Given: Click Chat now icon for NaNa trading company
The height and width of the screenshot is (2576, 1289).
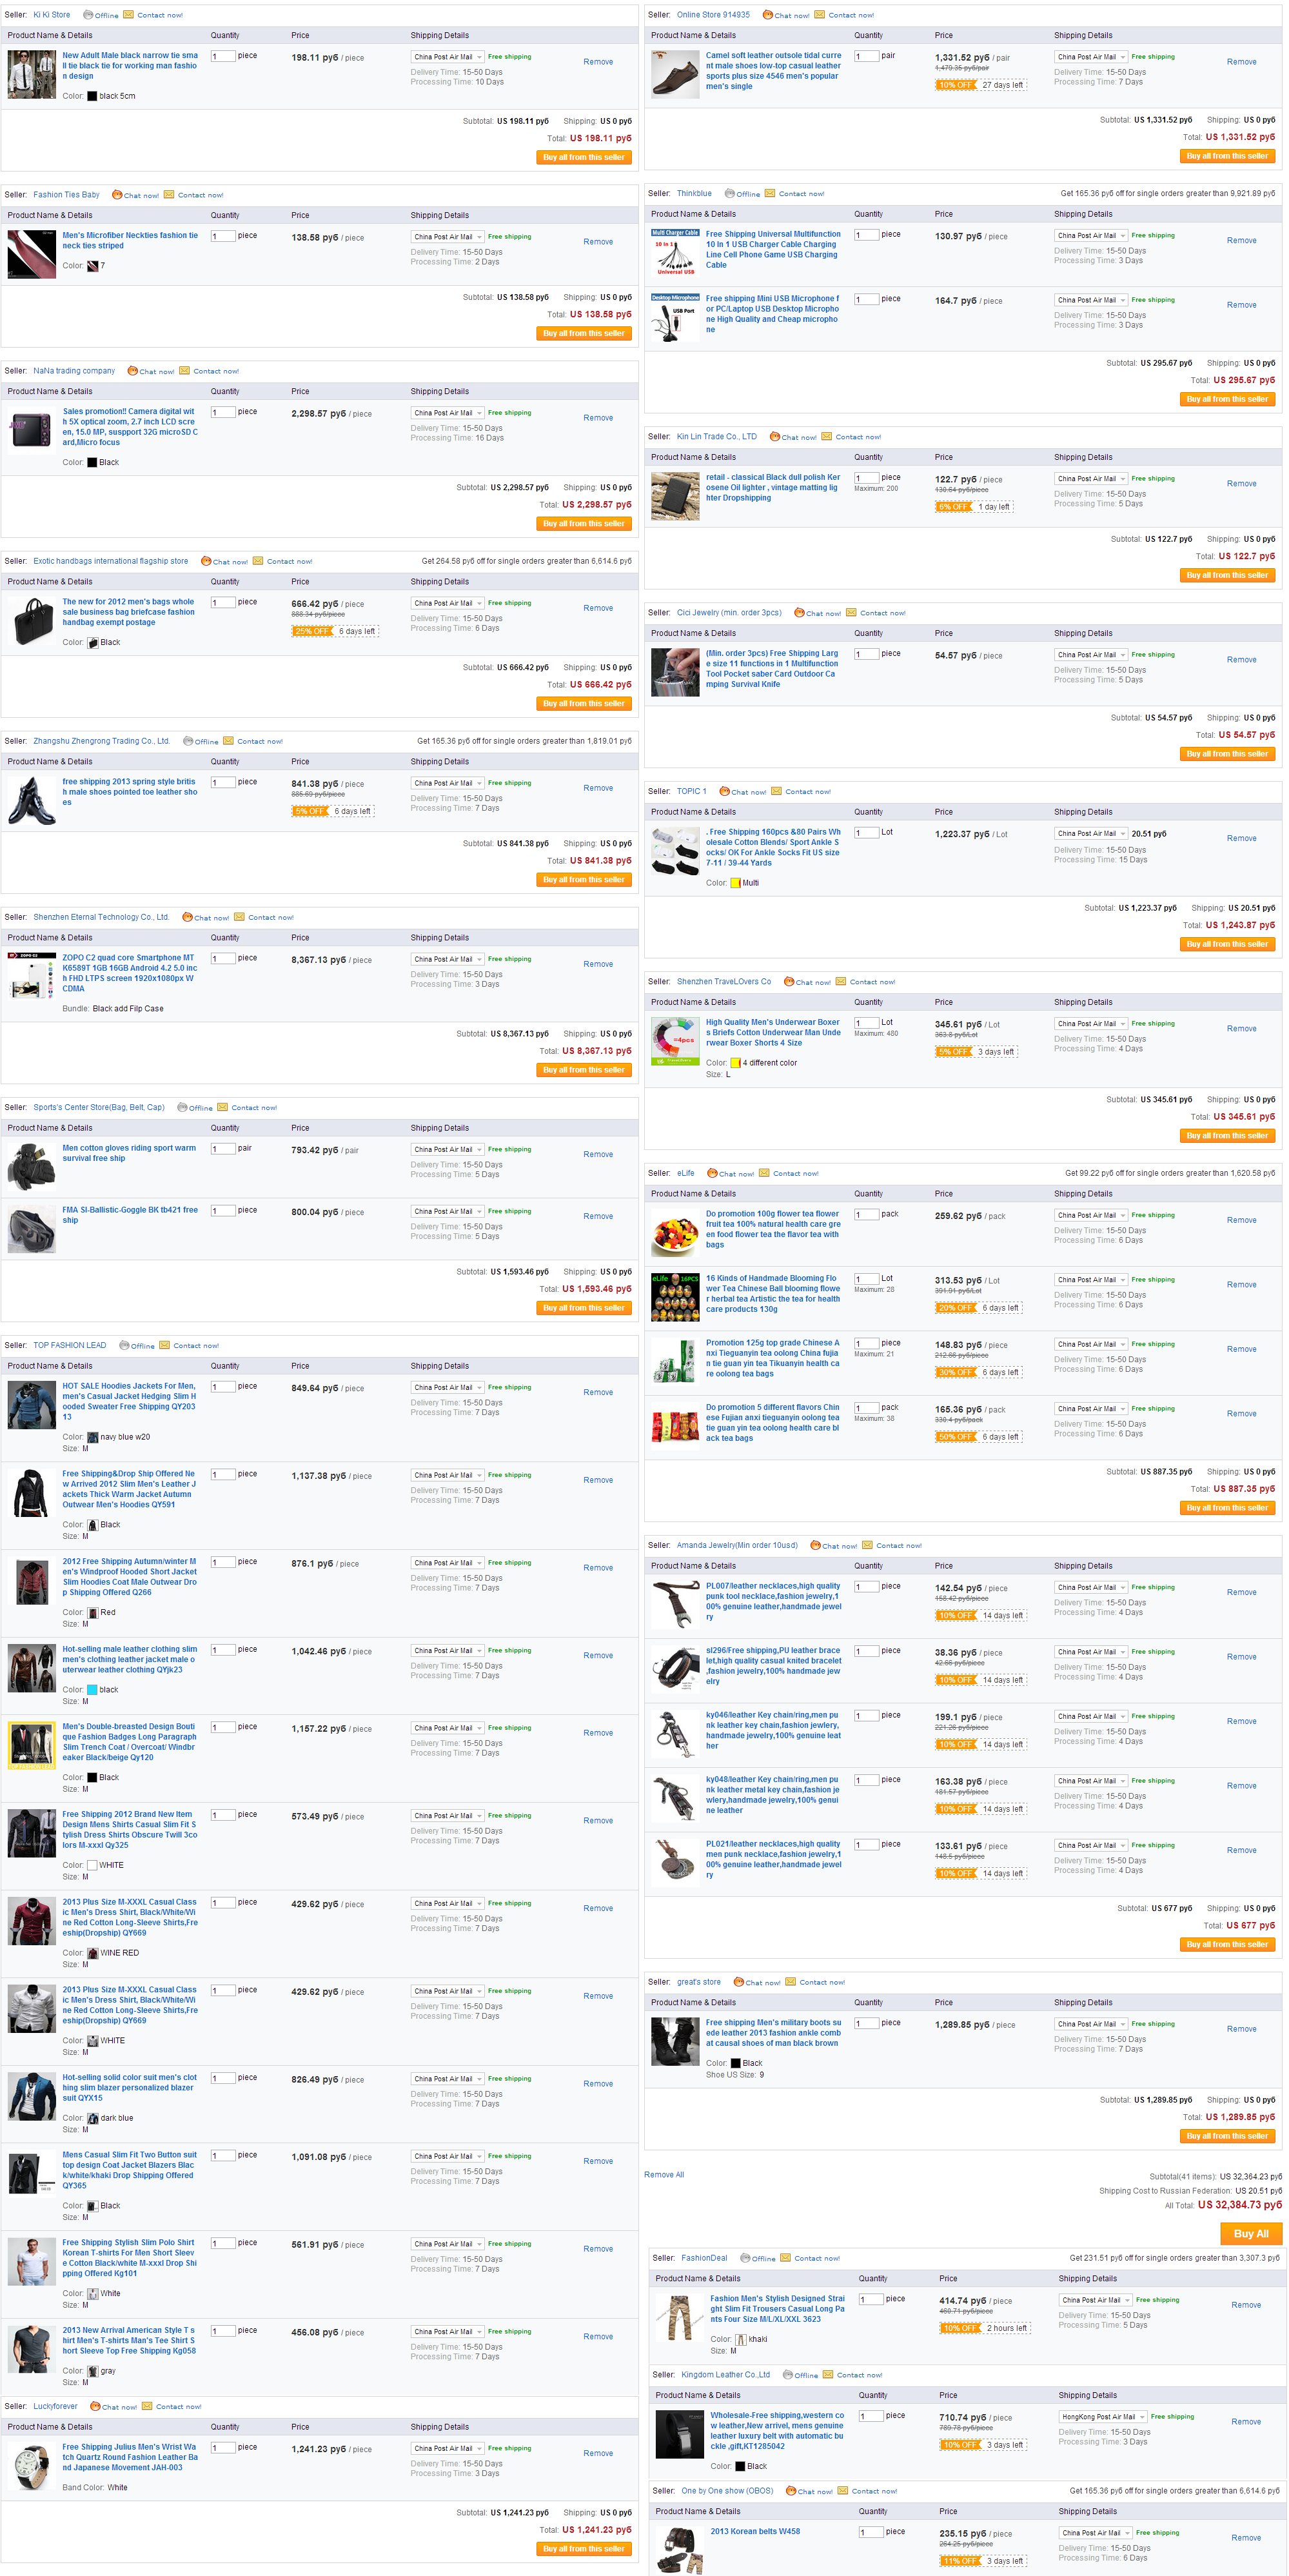Looking at the screenshot, I should click(132, 371).
